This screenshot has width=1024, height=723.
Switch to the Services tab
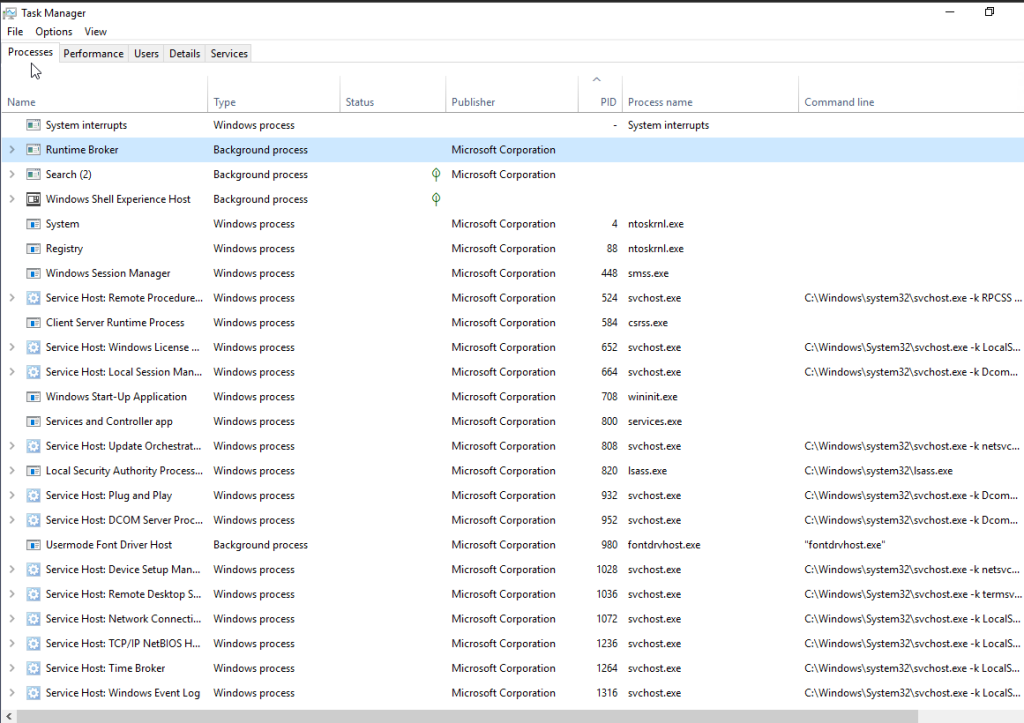click(x=229, y=54)
